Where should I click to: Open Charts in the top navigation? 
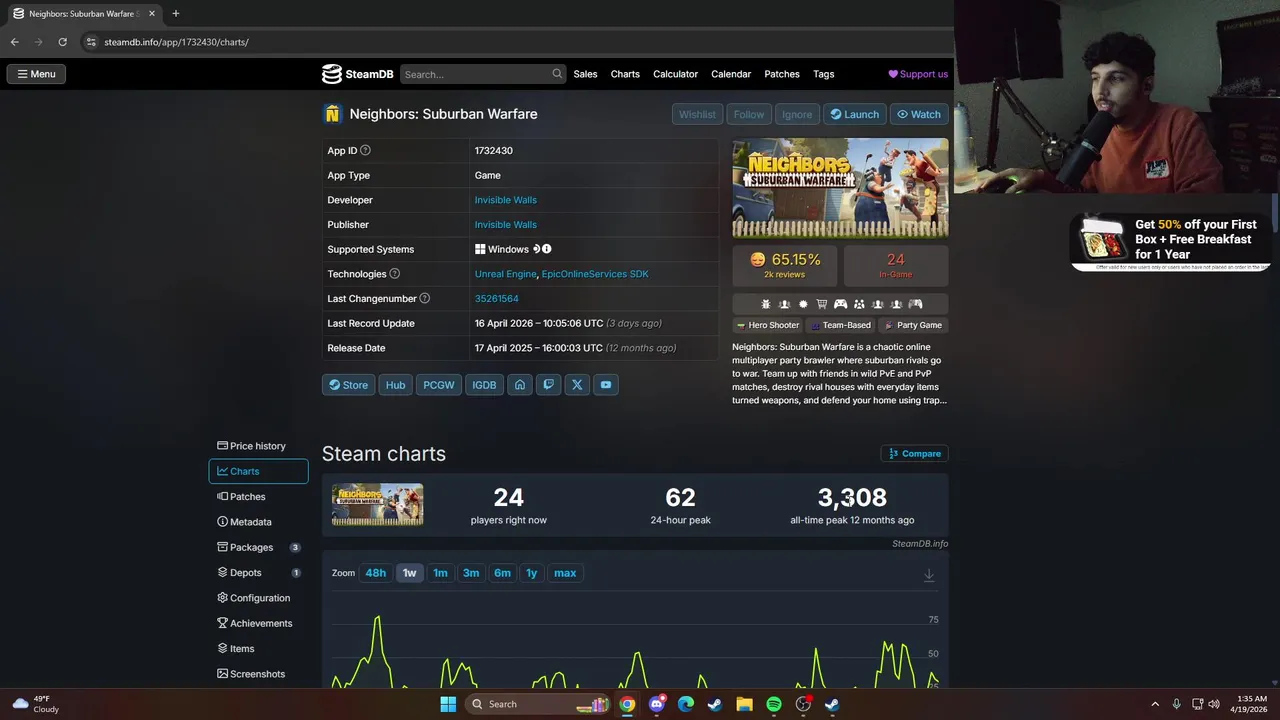coord(625,74)
